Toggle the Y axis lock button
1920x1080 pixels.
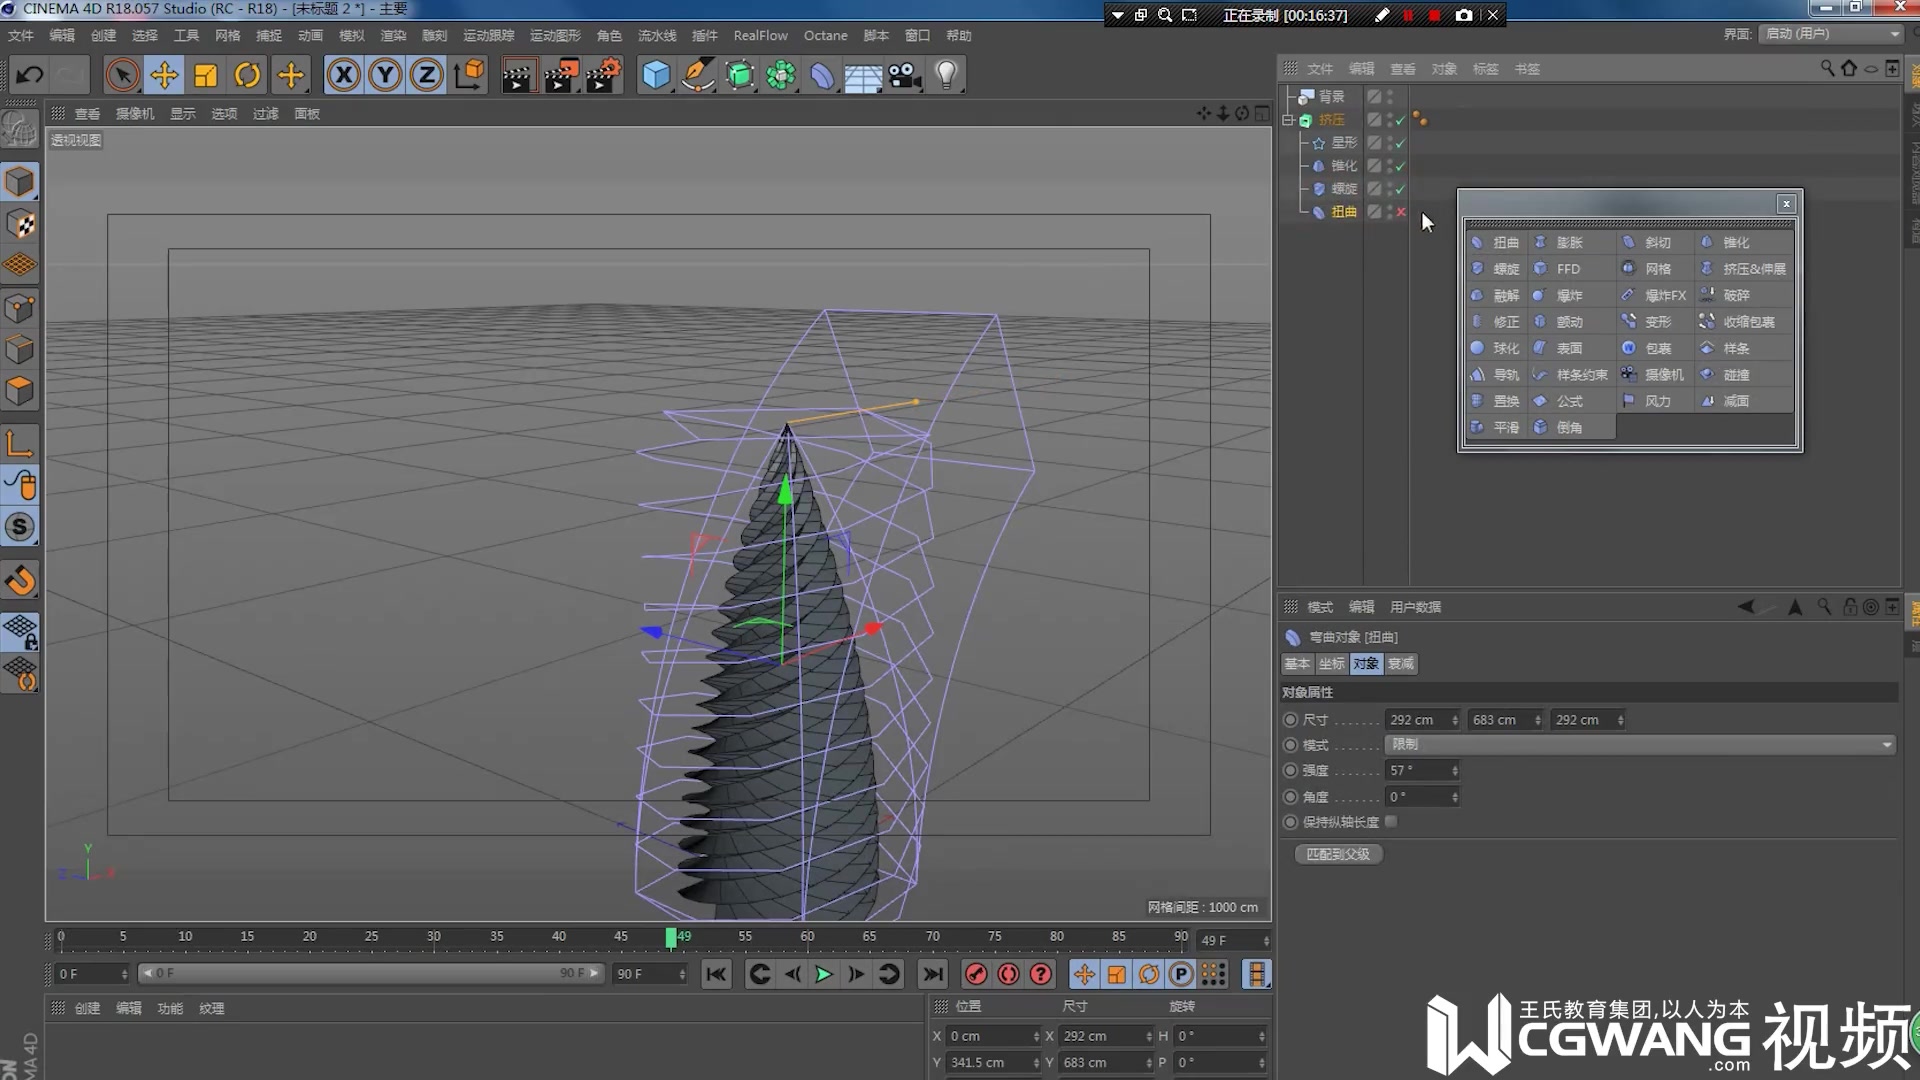(385, 75)
